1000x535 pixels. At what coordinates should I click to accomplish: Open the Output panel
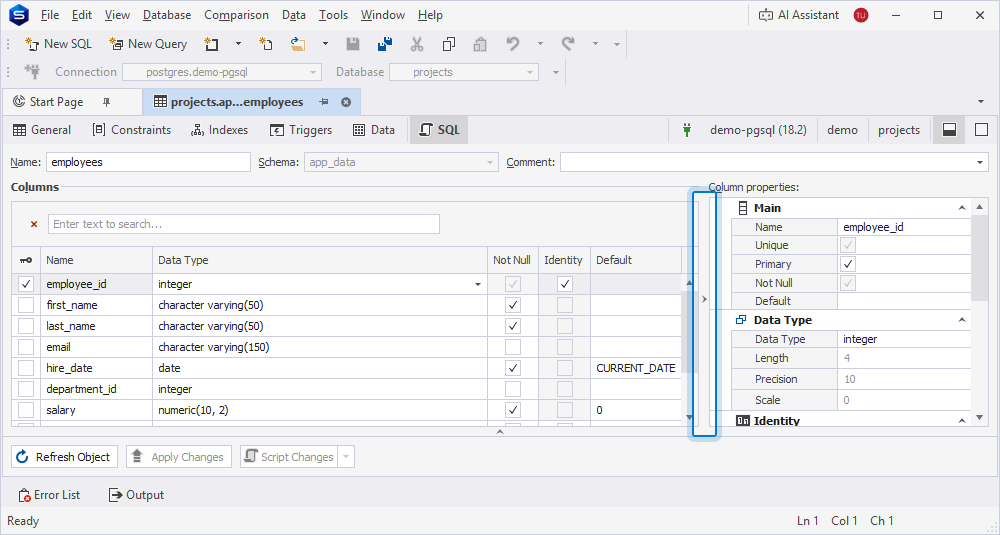coord(136,495)
